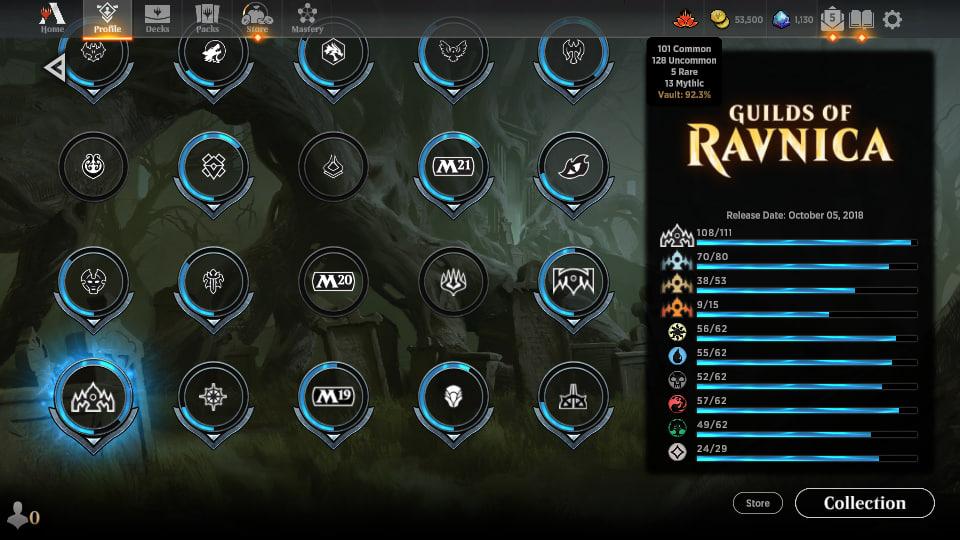Open the friends list silhouette icon

17,516
